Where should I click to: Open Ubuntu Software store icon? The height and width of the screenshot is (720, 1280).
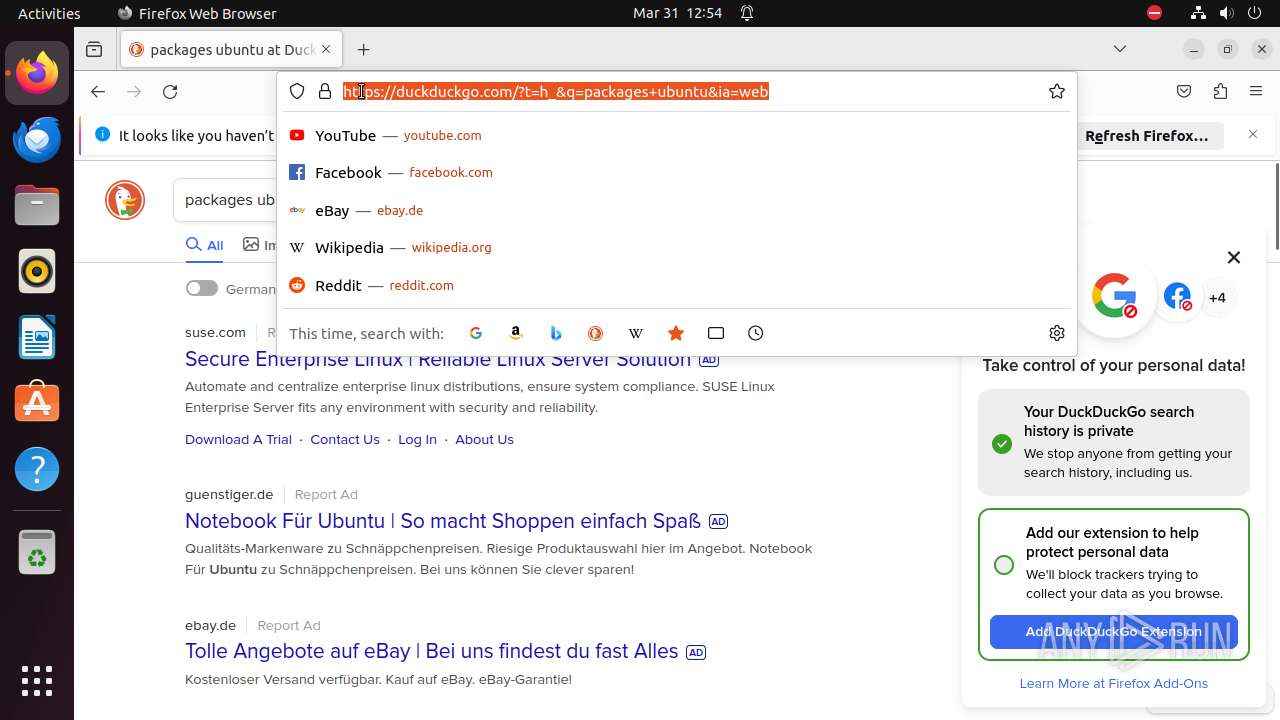tap(37, 403)
